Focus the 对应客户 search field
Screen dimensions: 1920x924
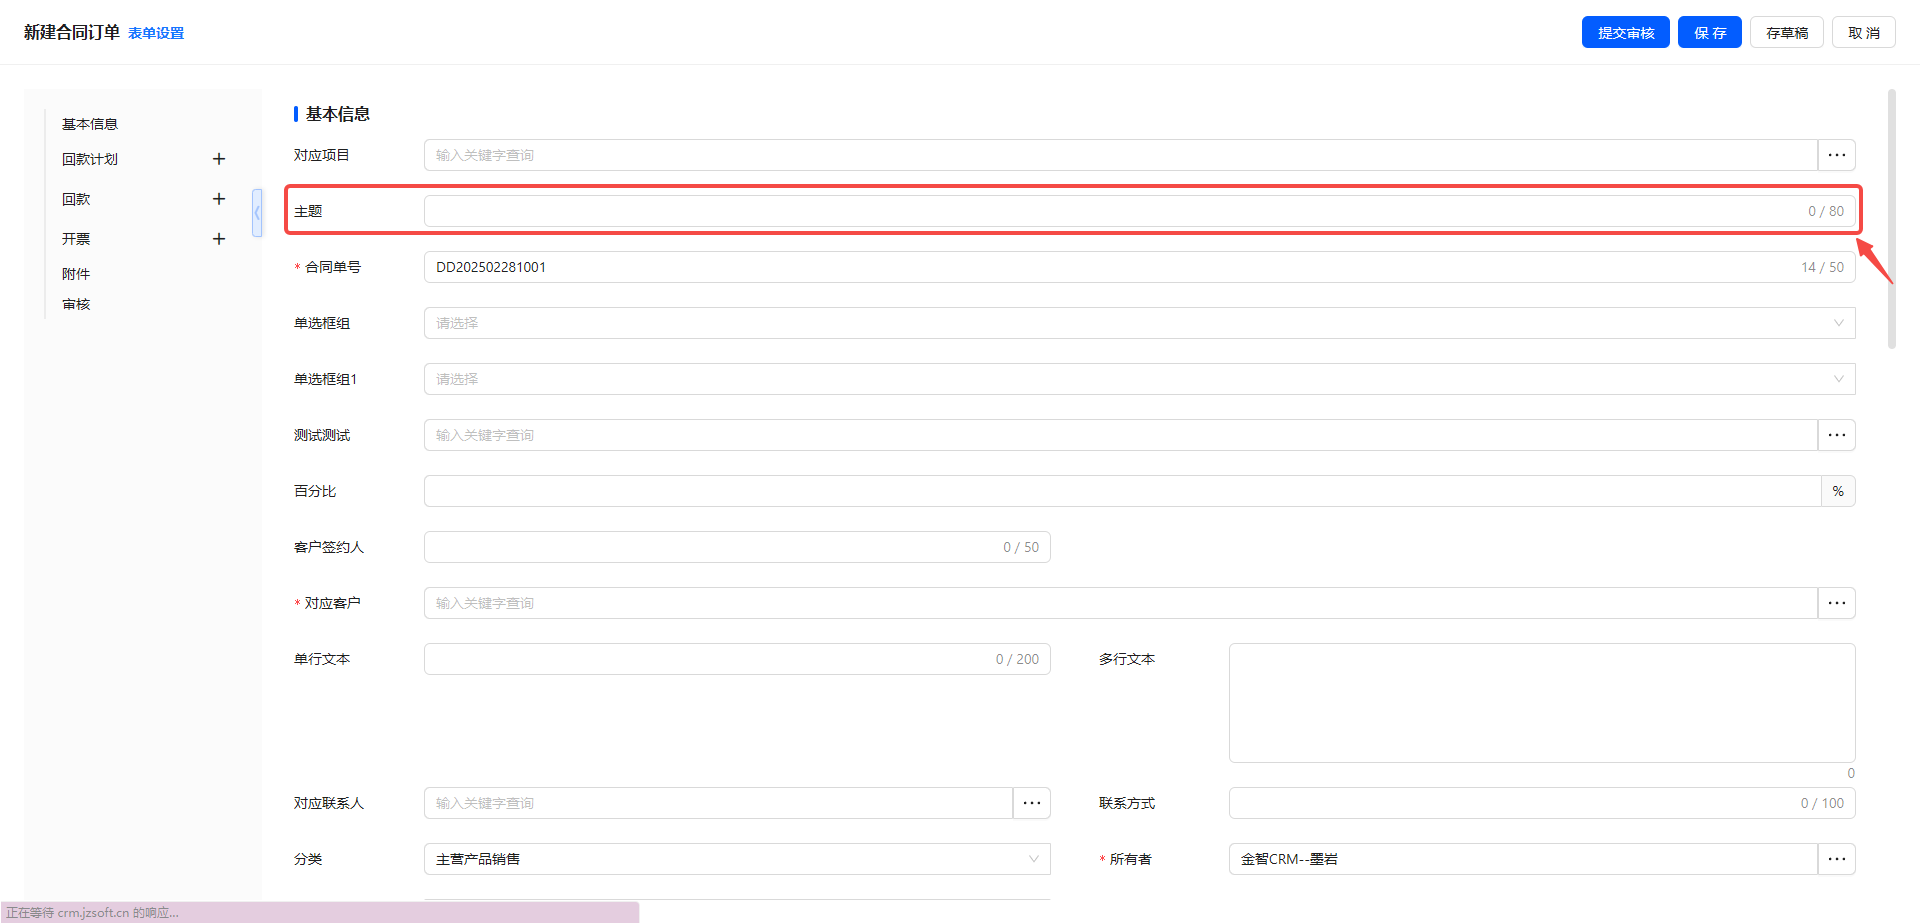[1121, 603]
